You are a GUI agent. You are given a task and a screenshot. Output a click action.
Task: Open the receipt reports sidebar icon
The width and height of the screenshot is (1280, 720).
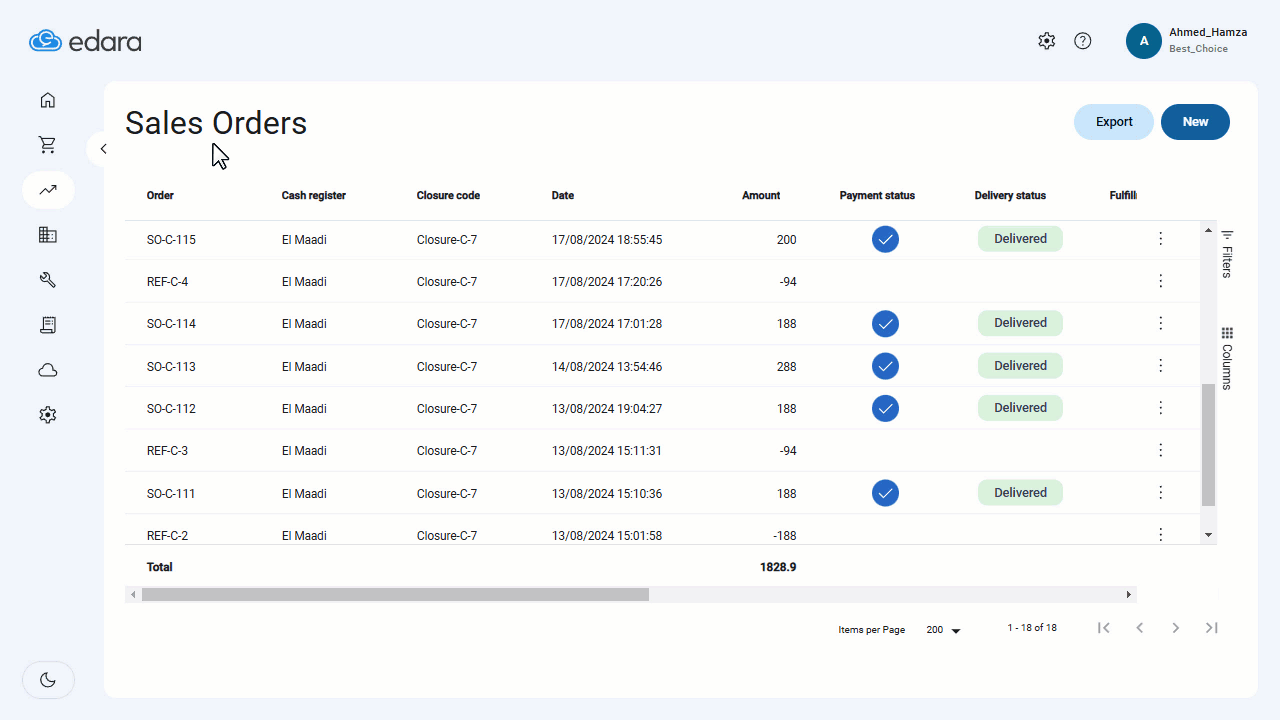click(x=48, y=325)
